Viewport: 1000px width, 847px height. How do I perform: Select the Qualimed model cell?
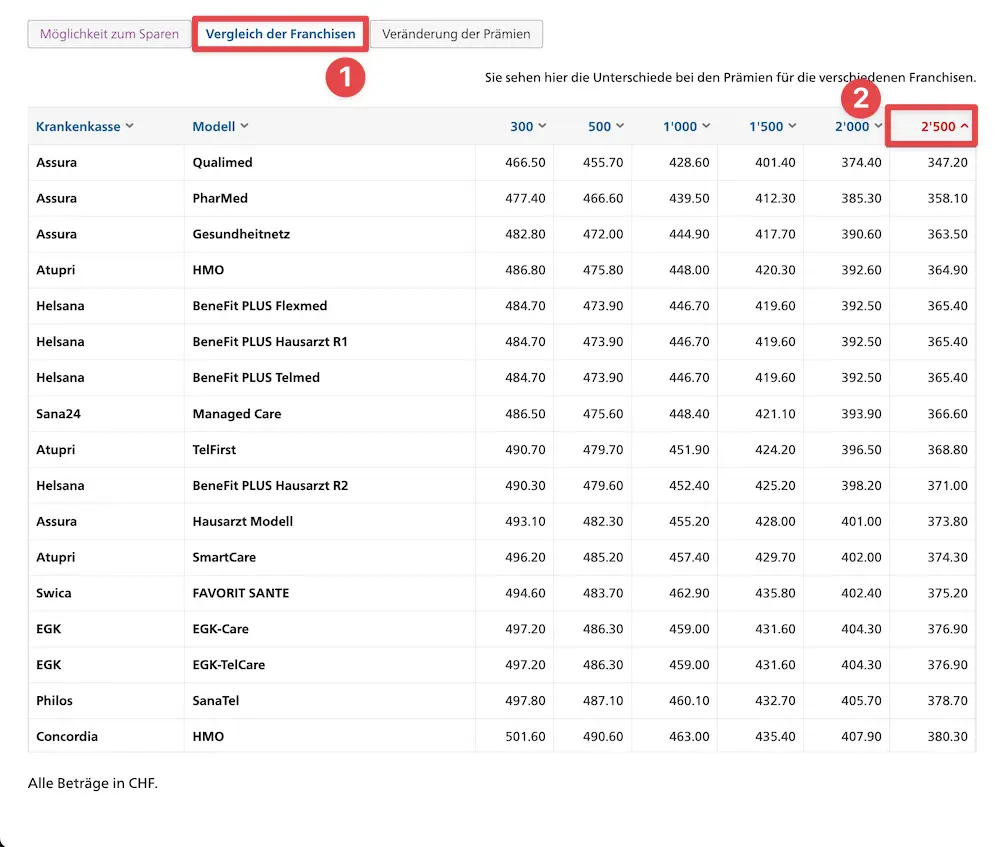[x=223, y=162]
